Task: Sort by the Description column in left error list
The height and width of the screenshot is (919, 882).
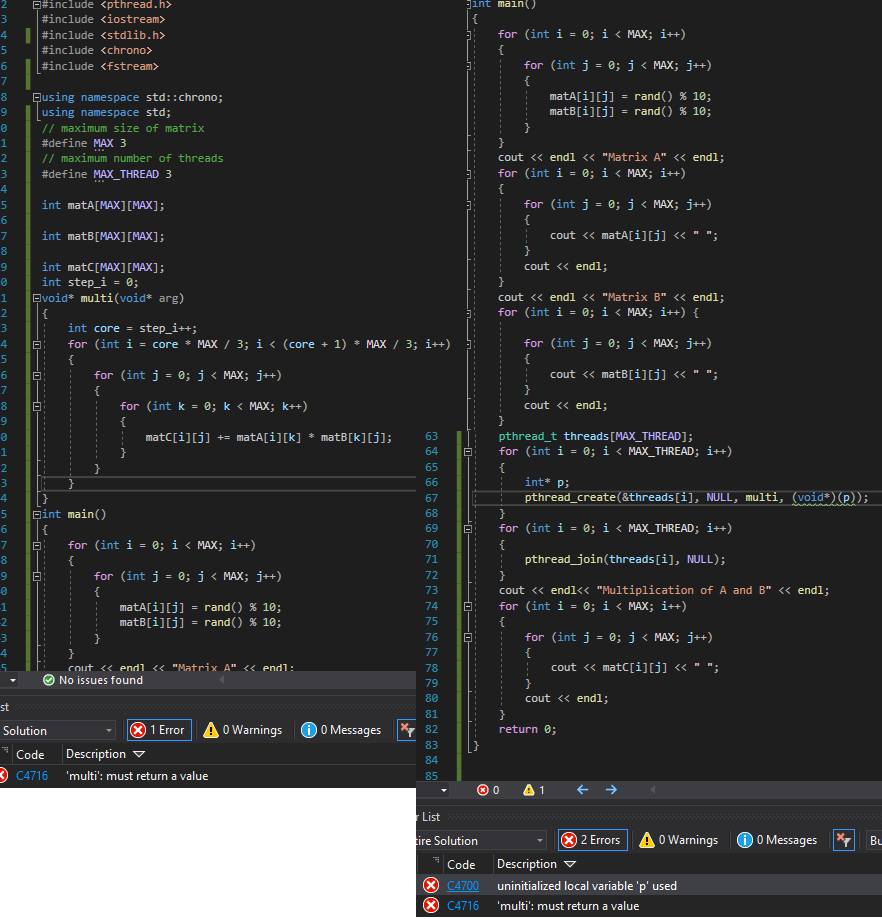Action: (x=96, y=754)
